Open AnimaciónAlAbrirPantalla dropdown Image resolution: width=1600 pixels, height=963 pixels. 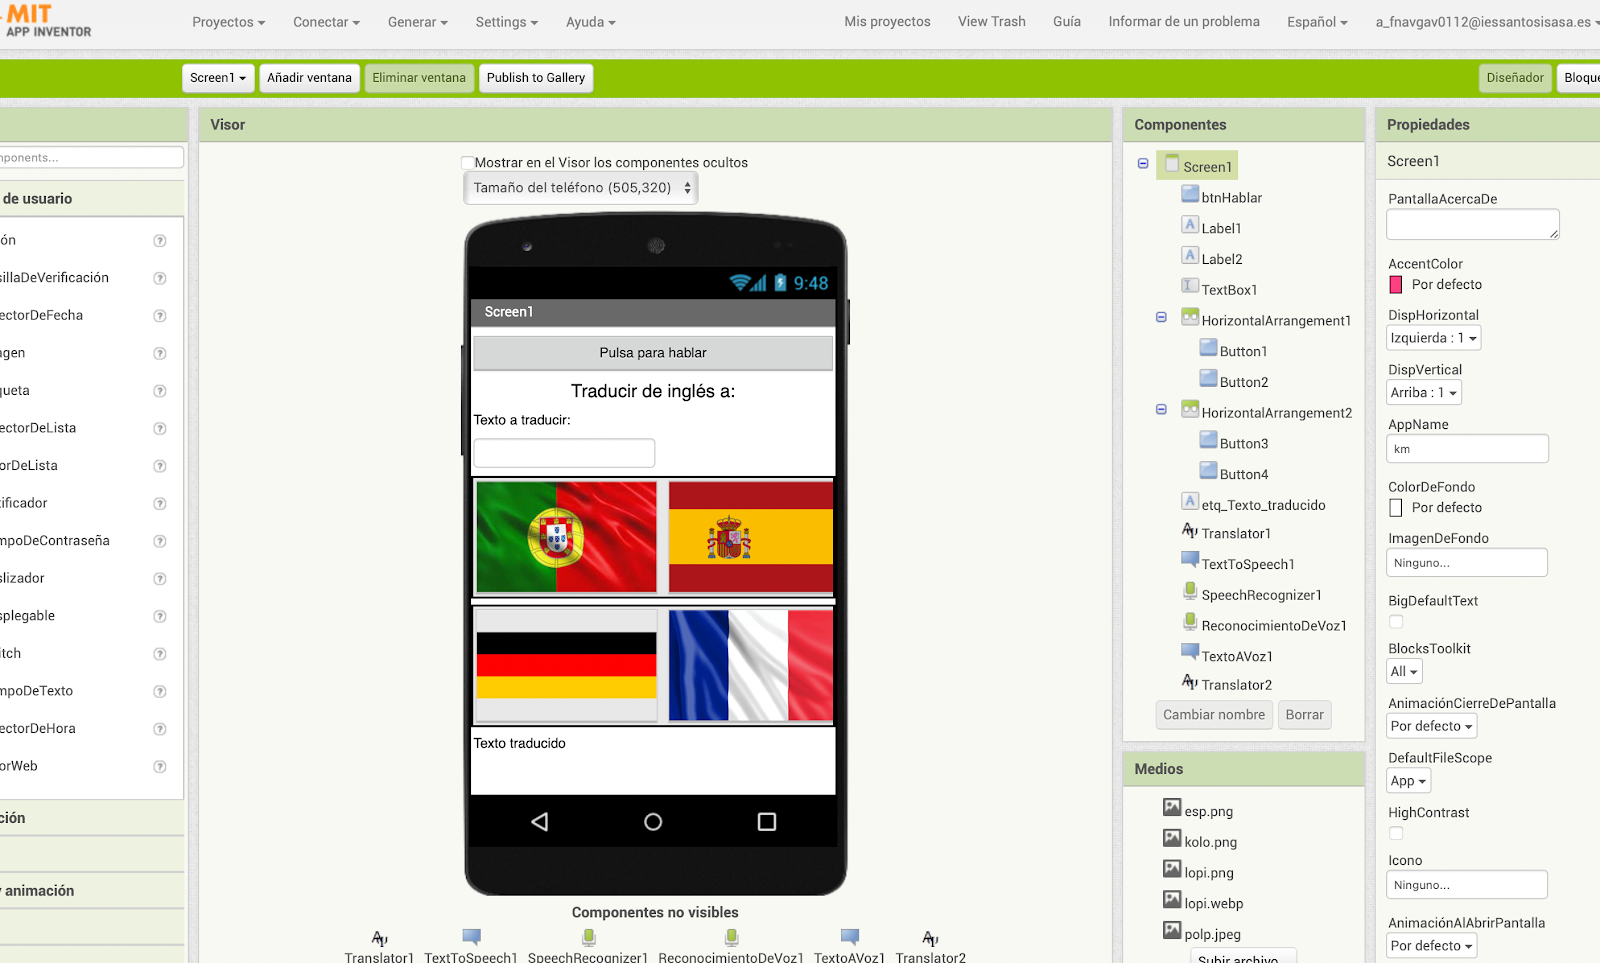coord(1432,946)
